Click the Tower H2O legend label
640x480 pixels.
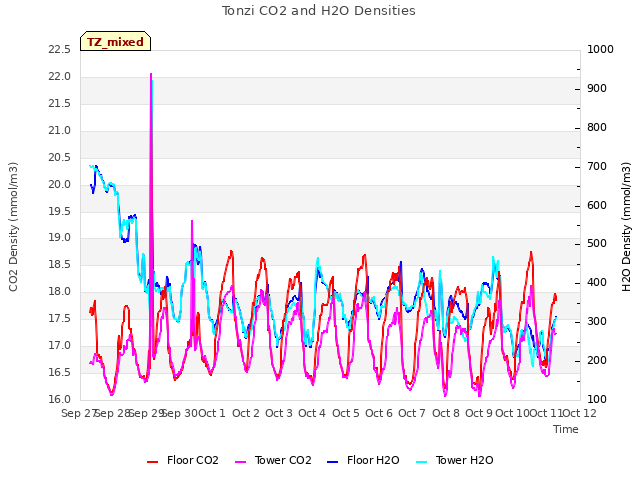coord(464,460)
